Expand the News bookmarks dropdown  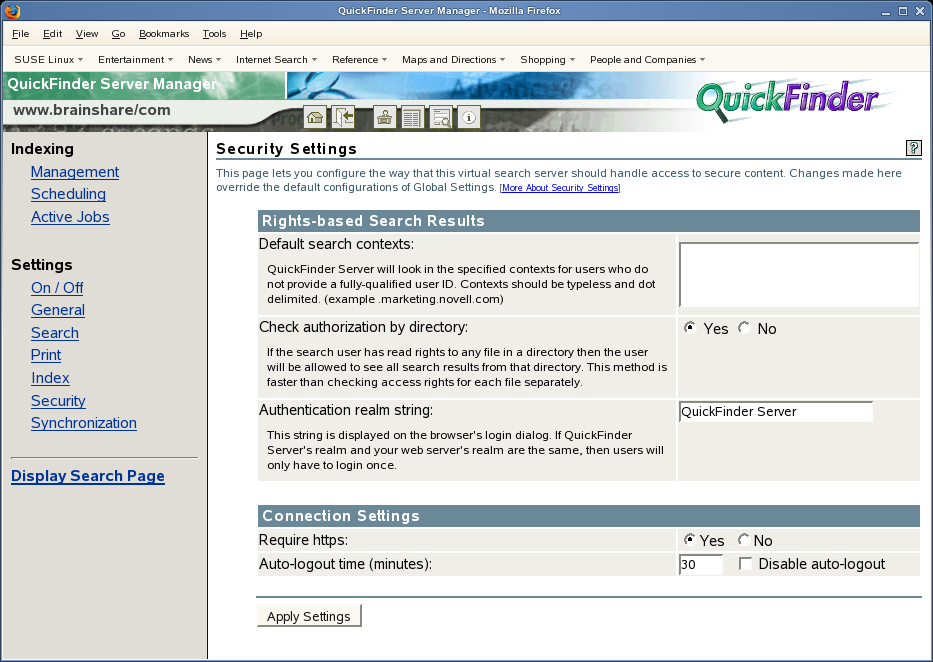(x=205, y=59)
